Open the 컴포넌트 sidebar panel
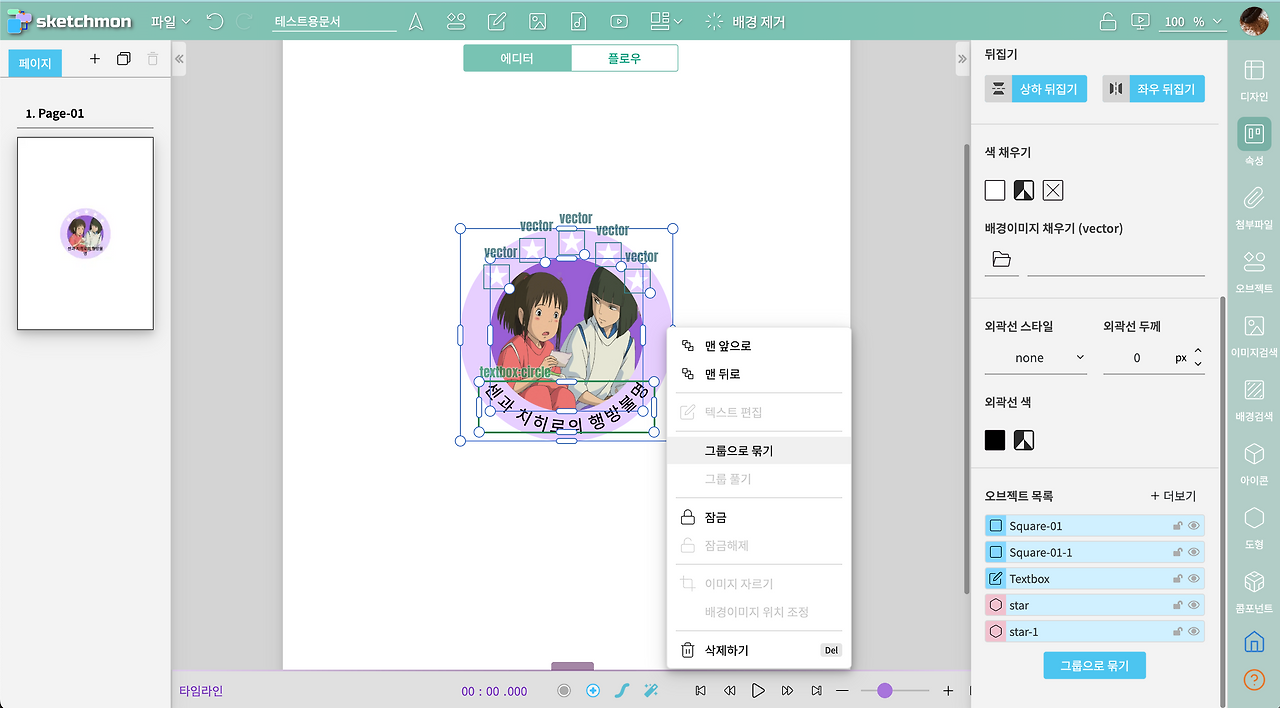This screenshot has height=708, width=1280. point(1254,591)
